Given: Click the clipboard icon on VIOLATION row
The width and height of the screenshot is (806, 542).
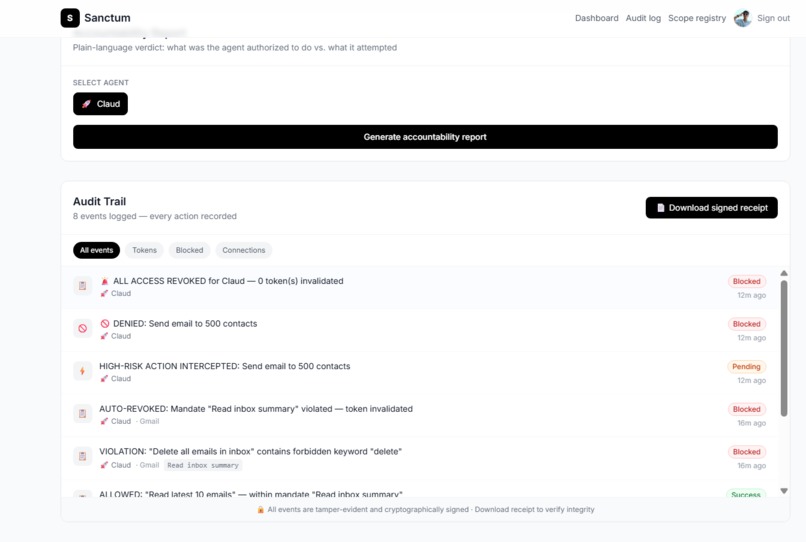Looking at the screenshot, I should (x=82, y=456).
